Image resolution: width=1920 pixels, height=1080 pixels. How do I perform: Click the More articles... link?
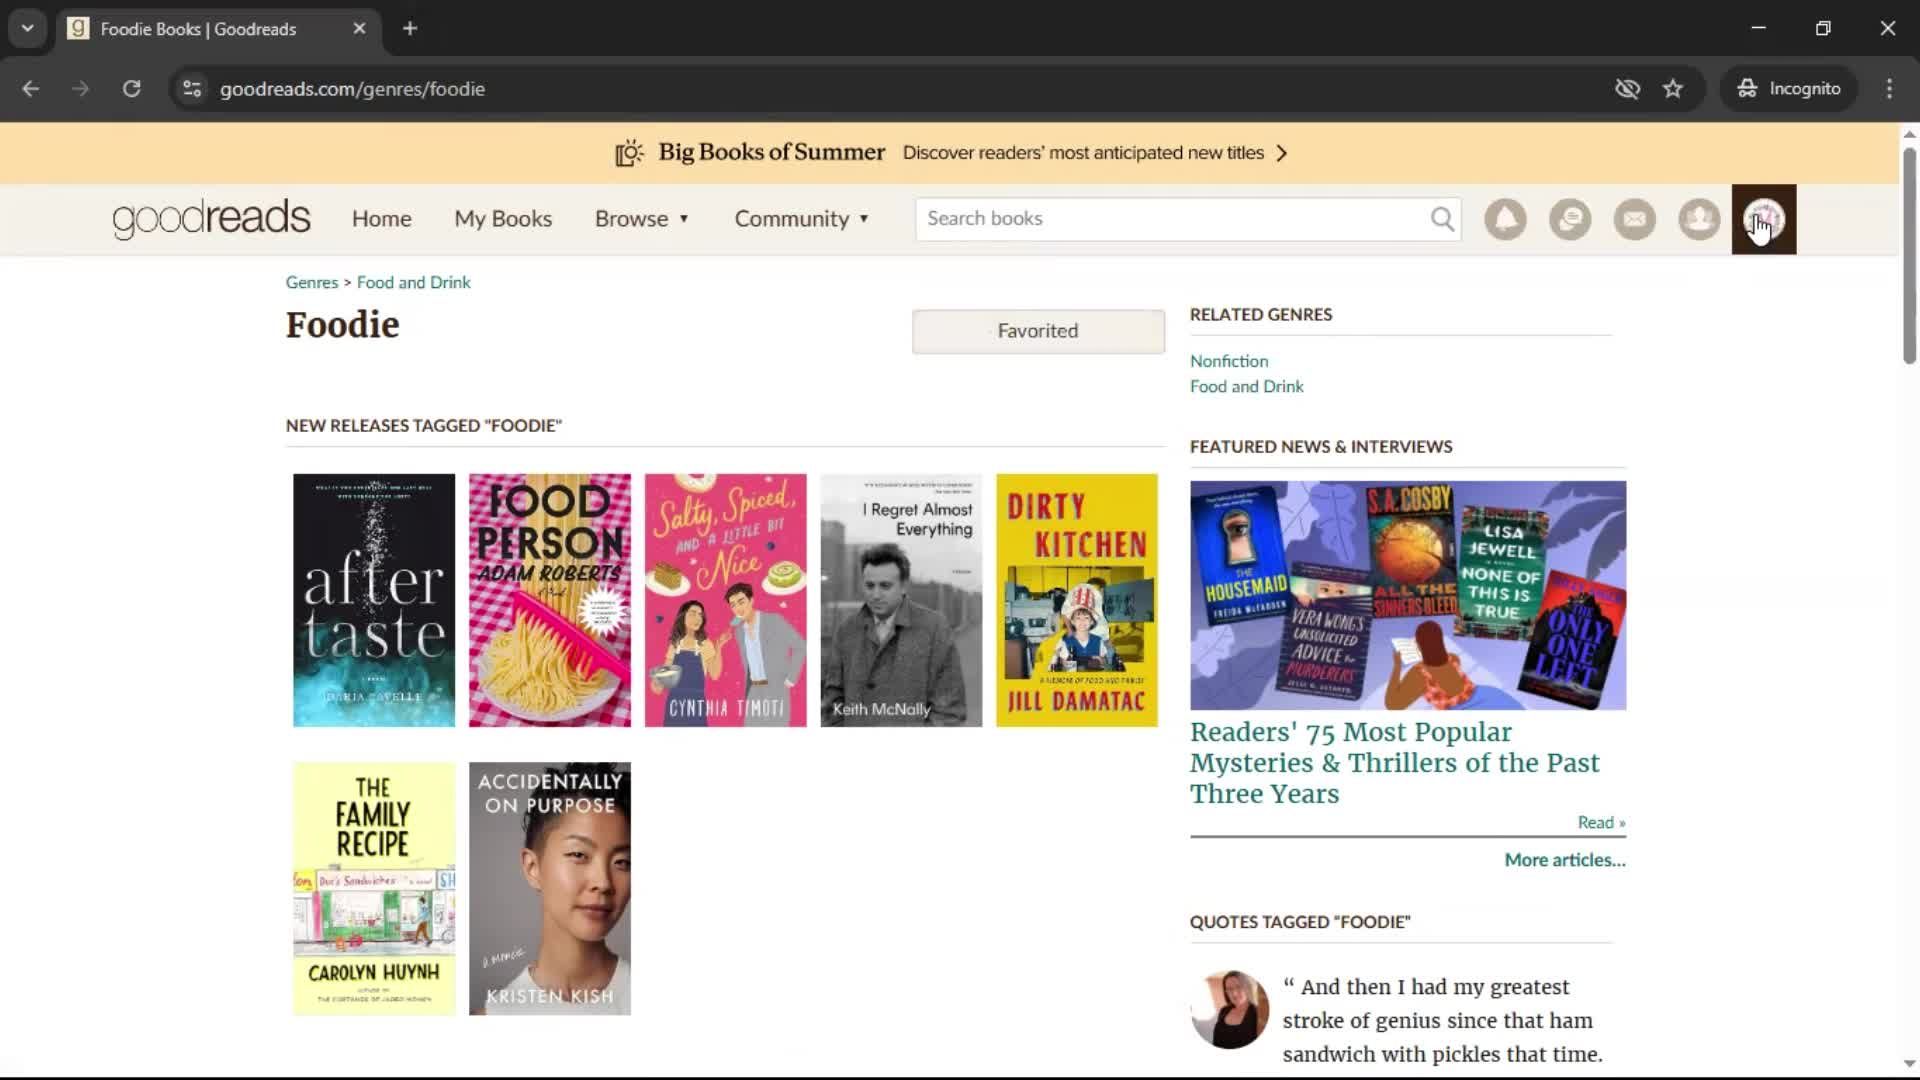[1565, 860]
